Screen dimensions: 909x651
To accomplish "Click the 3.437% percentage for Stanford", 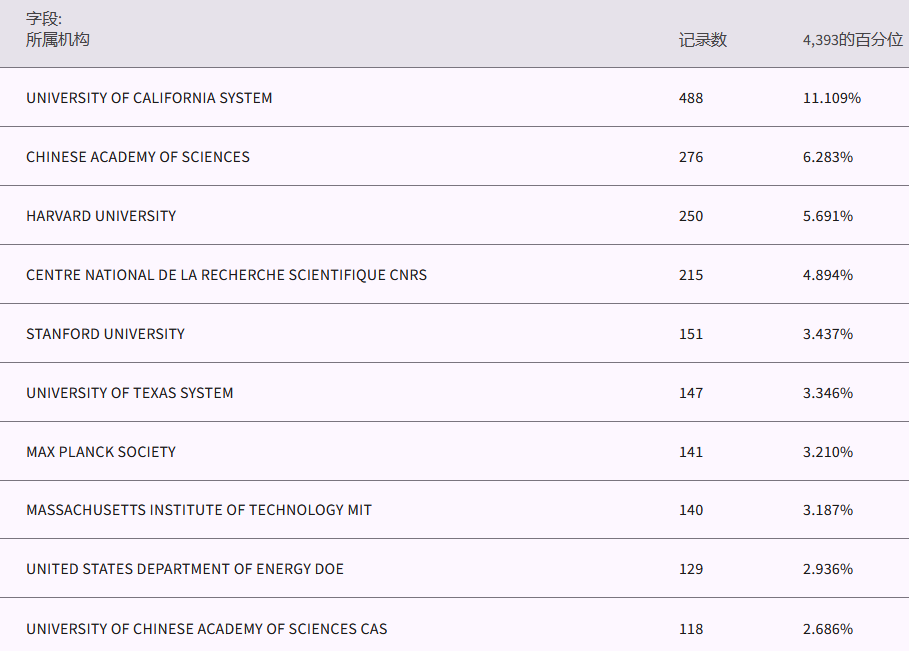I will click(x=827, y=334).
